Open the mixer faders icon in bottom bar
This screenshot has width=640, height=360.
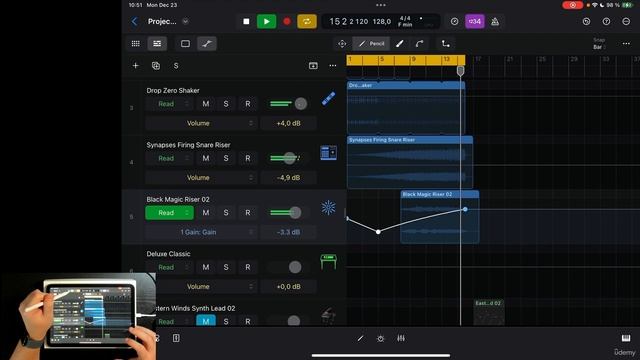[x=401, y=338]
